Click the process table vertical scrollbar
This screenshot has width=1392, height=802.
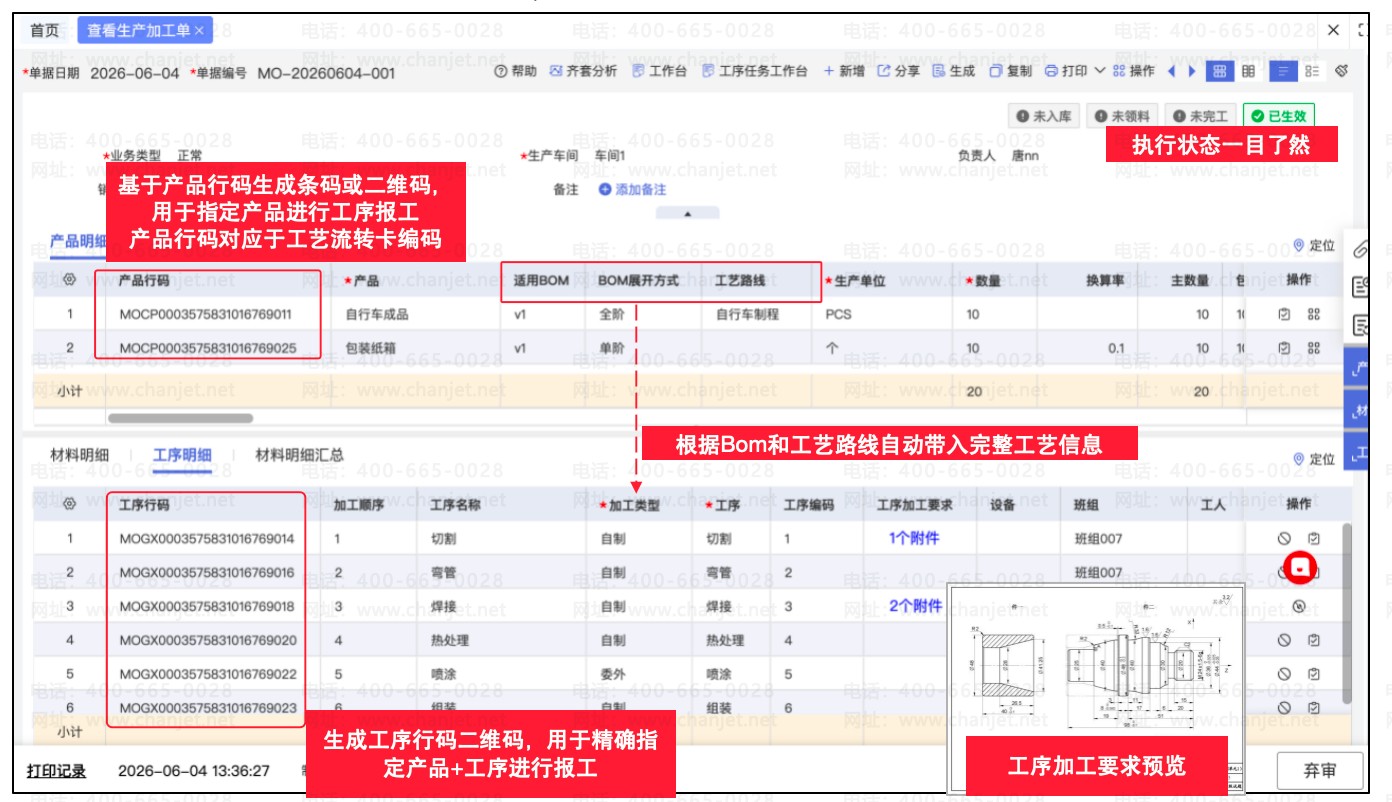click(1346, 612)
